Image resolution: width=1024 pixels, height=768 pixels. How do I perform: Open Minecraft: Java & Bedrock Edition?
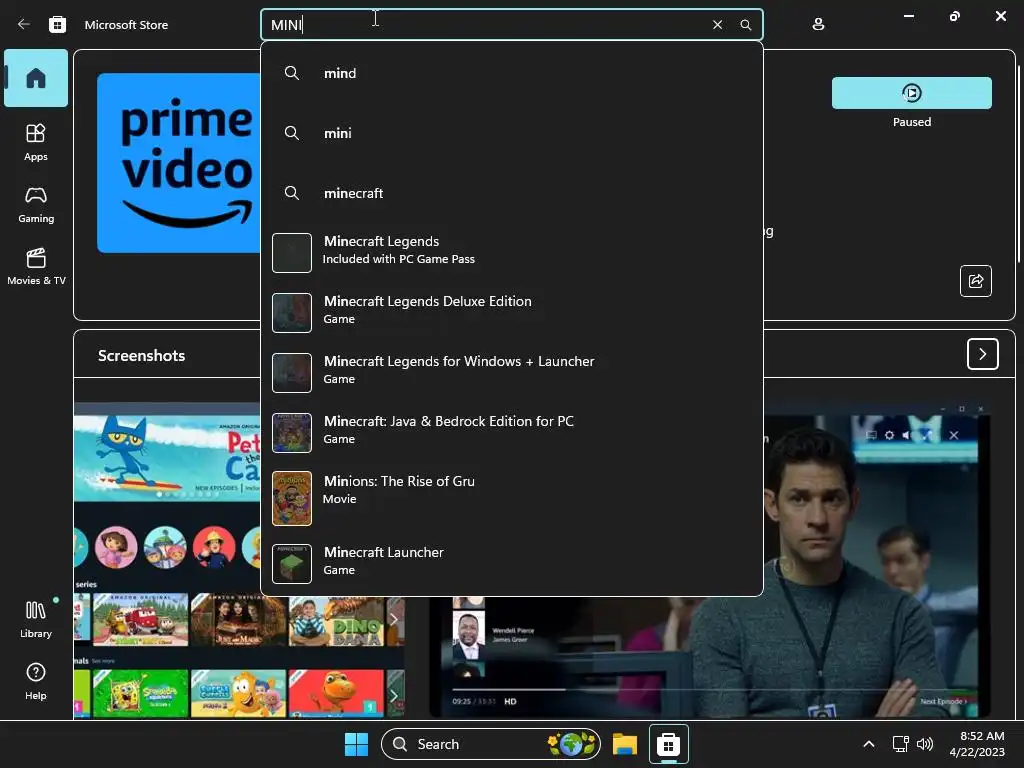(x=511, y=432)
